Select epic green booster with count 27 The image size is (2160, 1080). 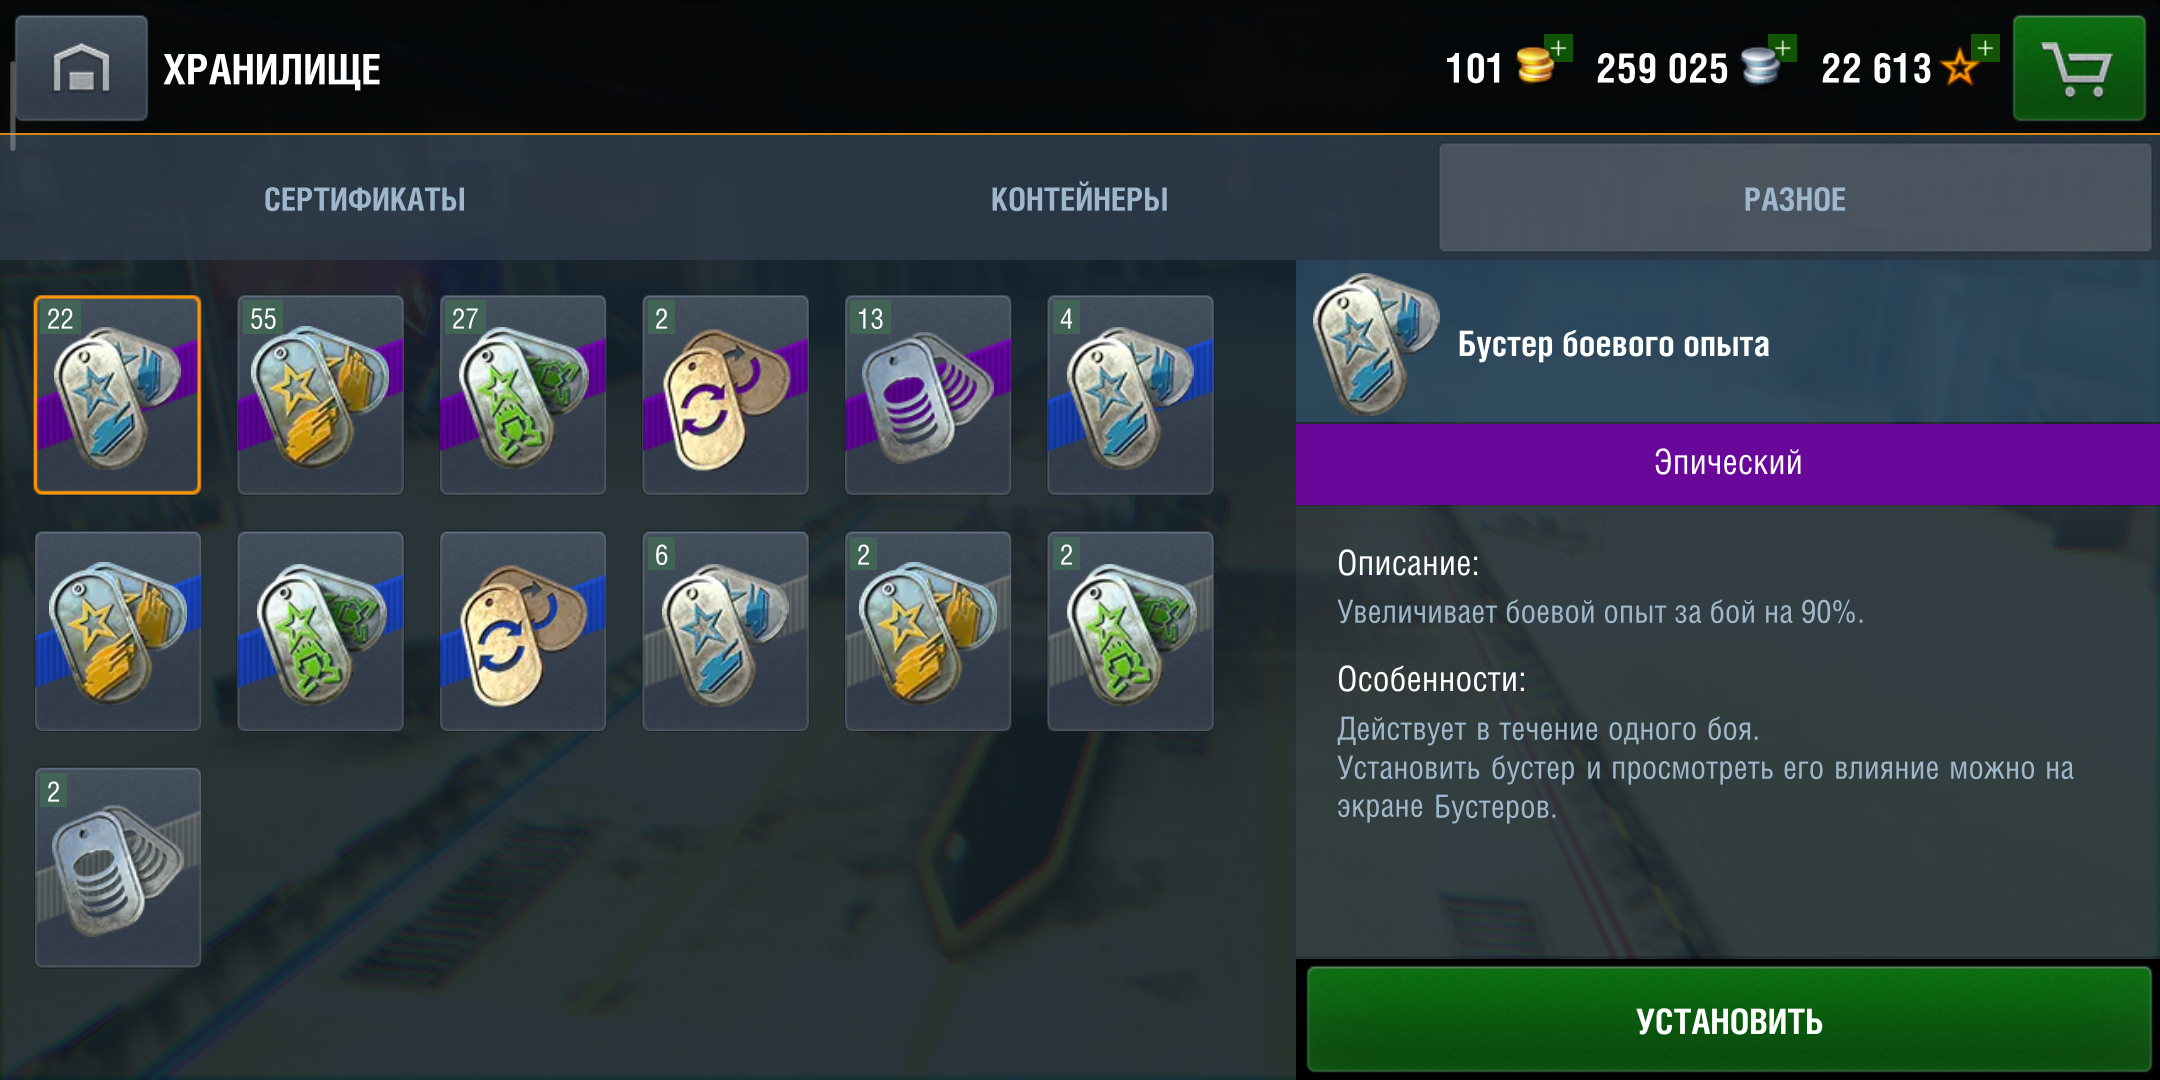[x=523, y=395]
